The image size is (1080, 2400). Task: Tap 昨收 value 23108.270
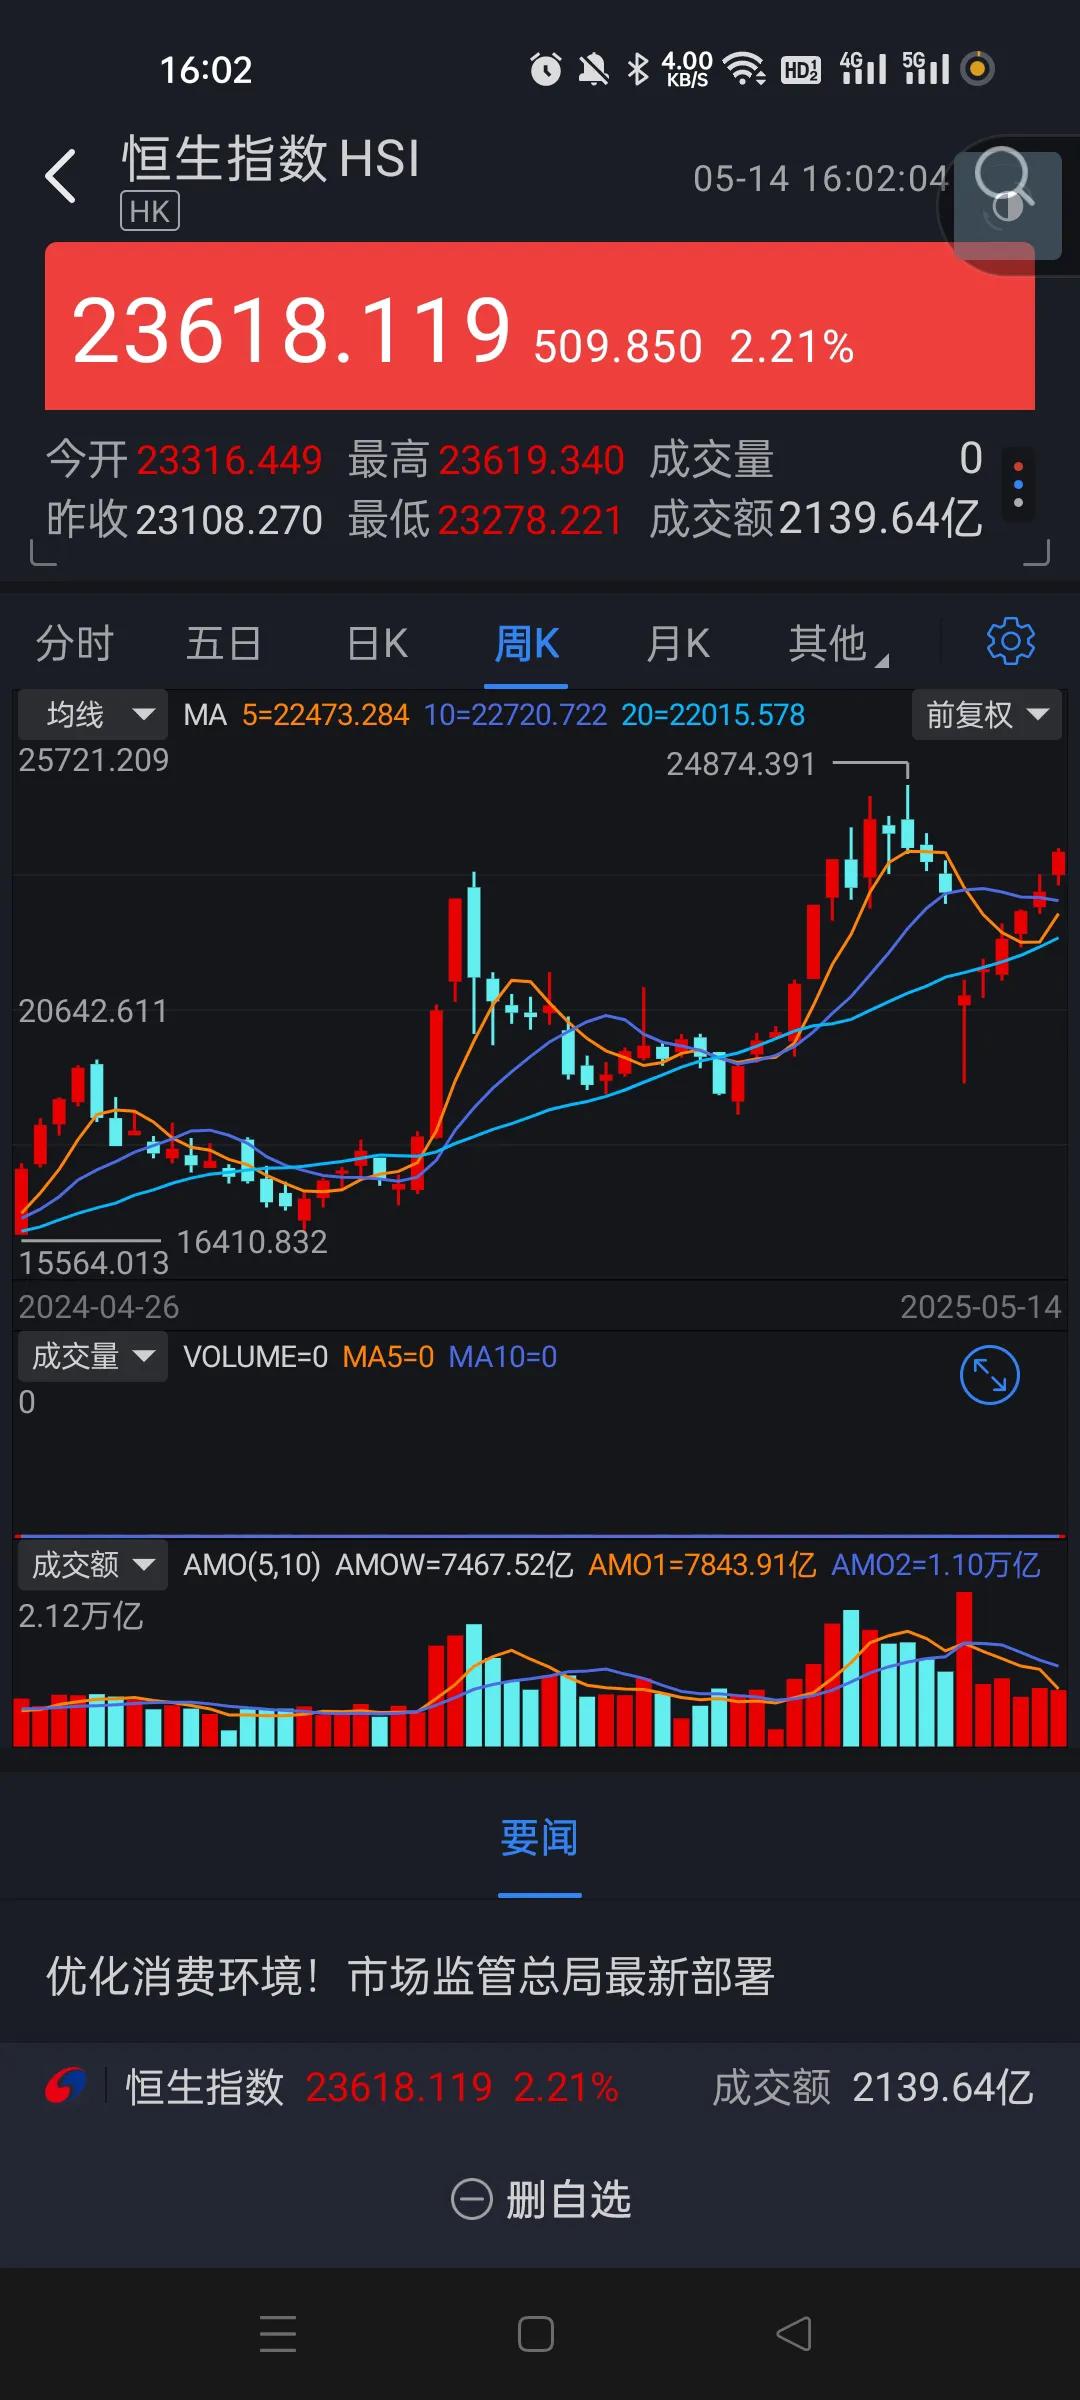[229, 519]
